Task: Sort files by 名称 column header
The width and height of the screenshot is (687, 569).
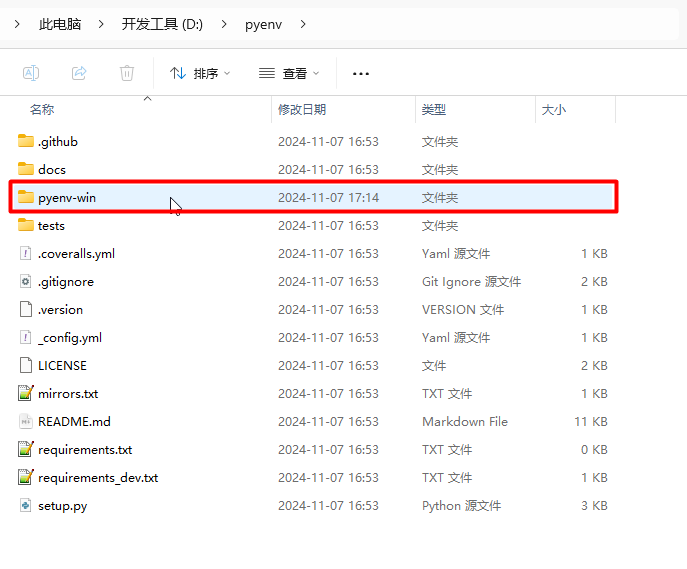Action: (42, 109)
